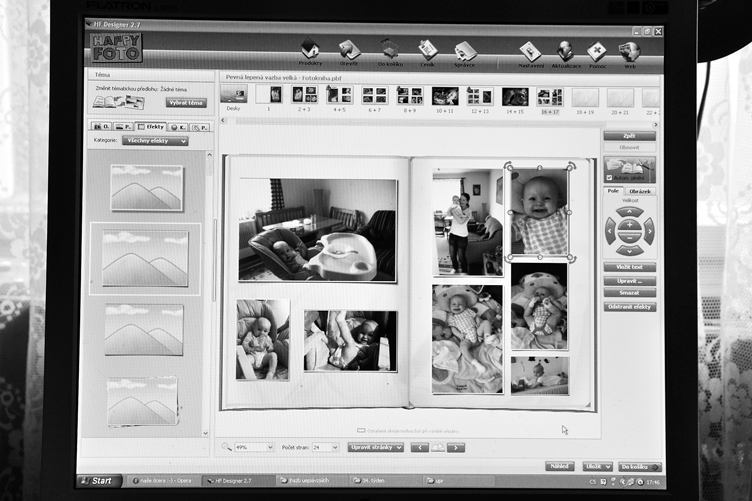Click the Aktualizace update icon
Image resolution: width=752 pixels, height=501 pixels.
[564, 52]
